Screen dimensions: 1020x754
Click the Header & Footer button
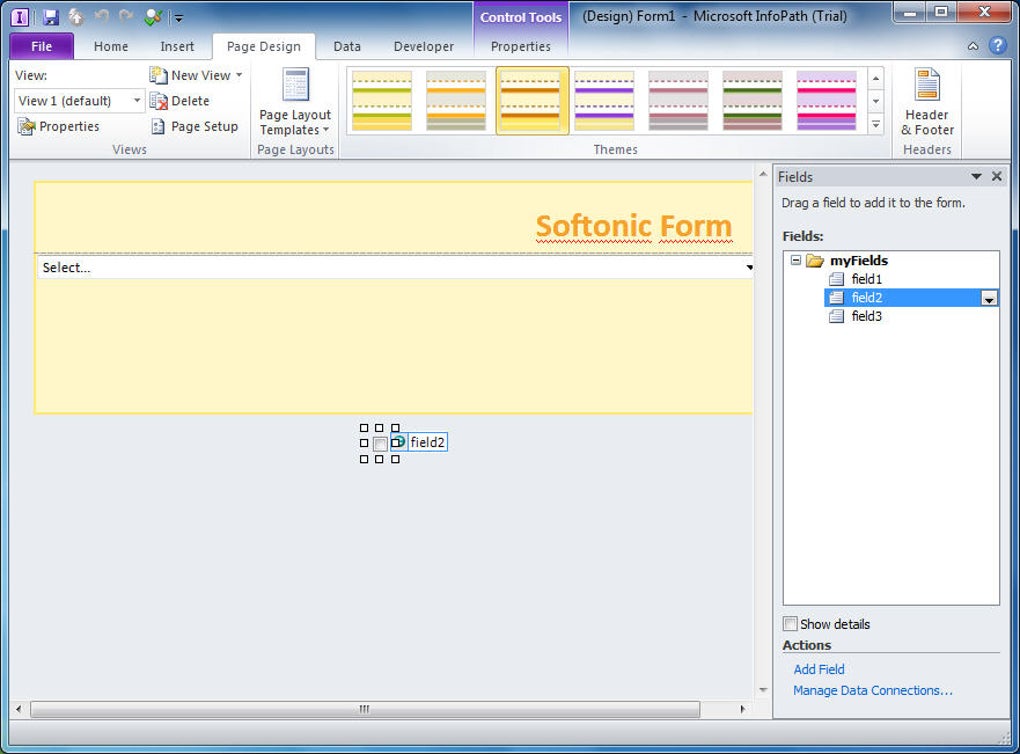[x=927, y=102]
